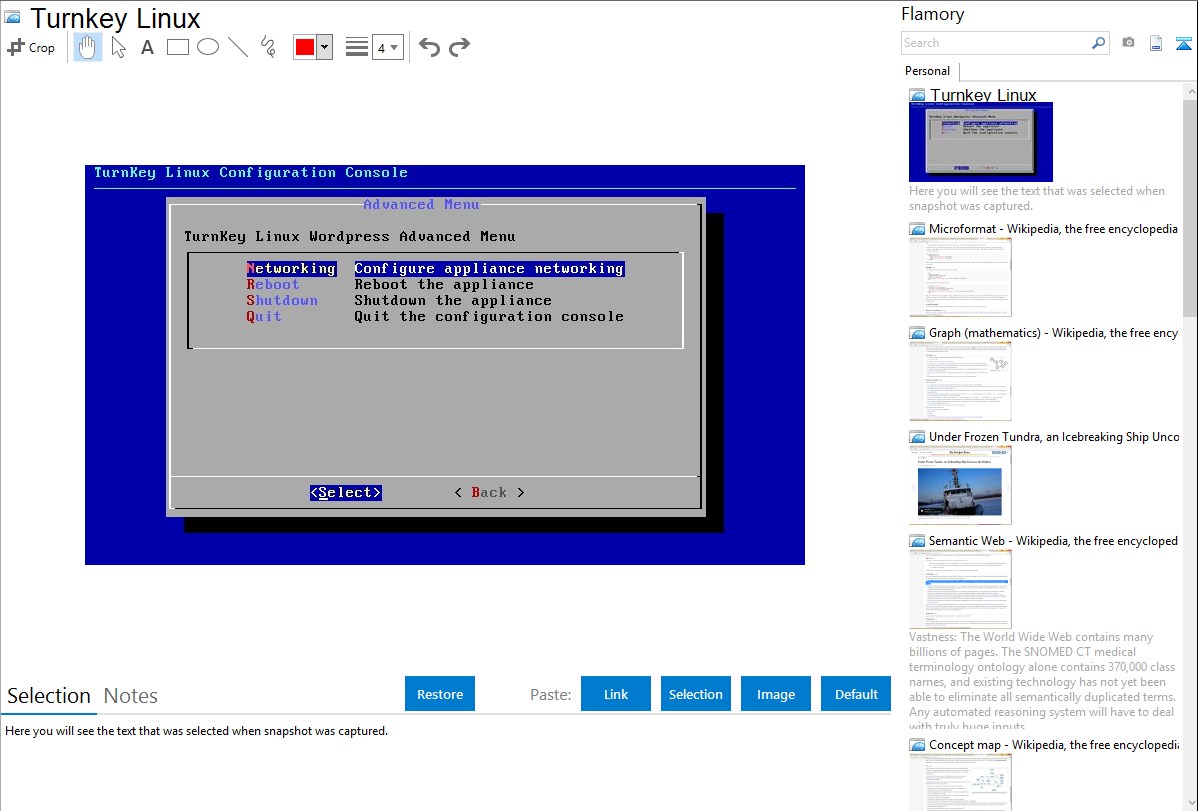Pick the rectangle drawing tool
1198x811 pixels.
pos(177,47)
